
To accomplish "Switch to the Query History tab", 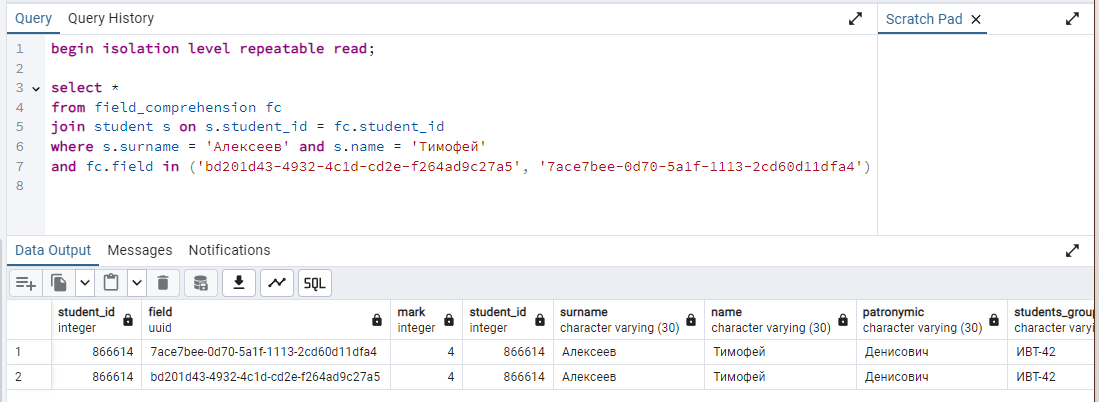I will coord(111,18).
